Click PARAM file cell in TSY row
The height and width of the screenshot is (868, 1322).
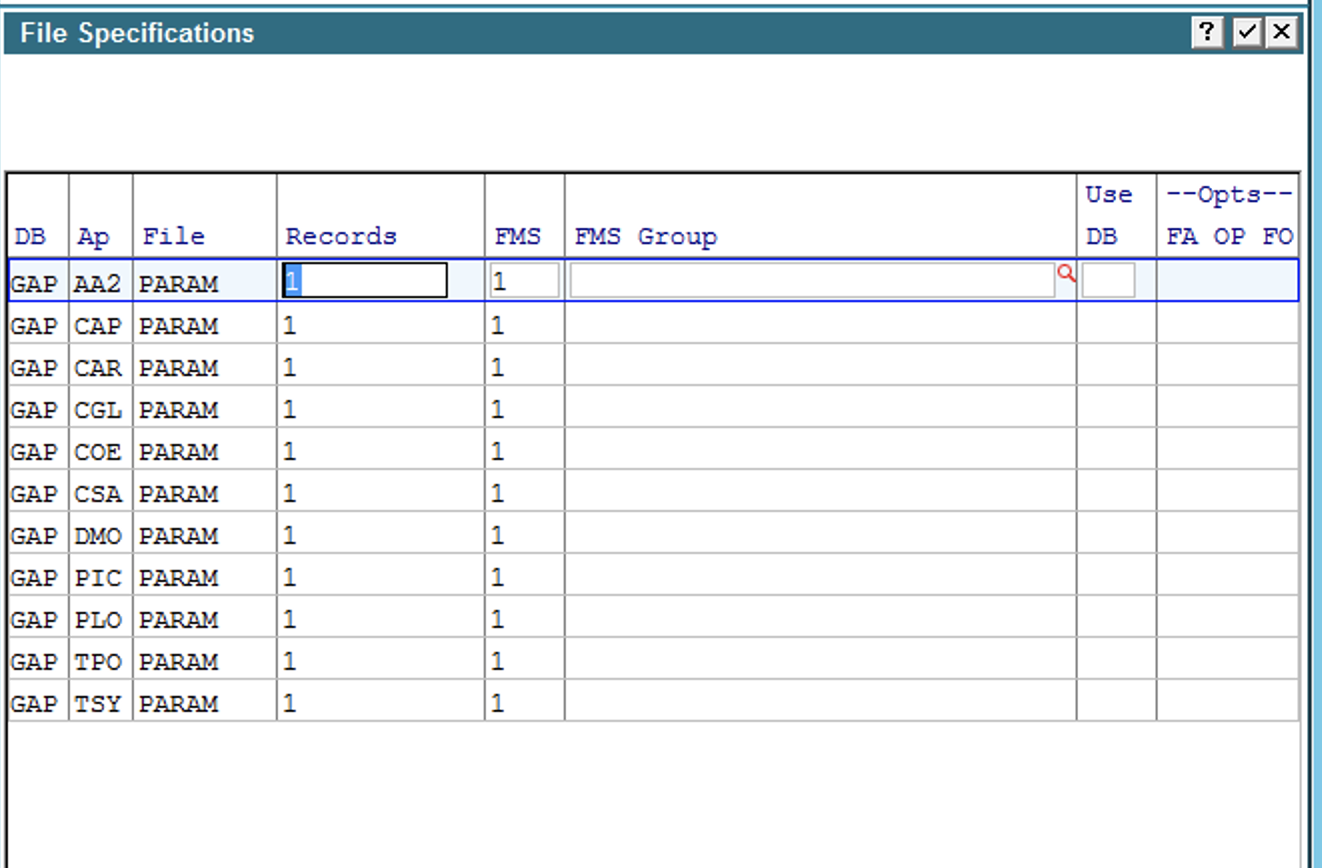point(203,704)
